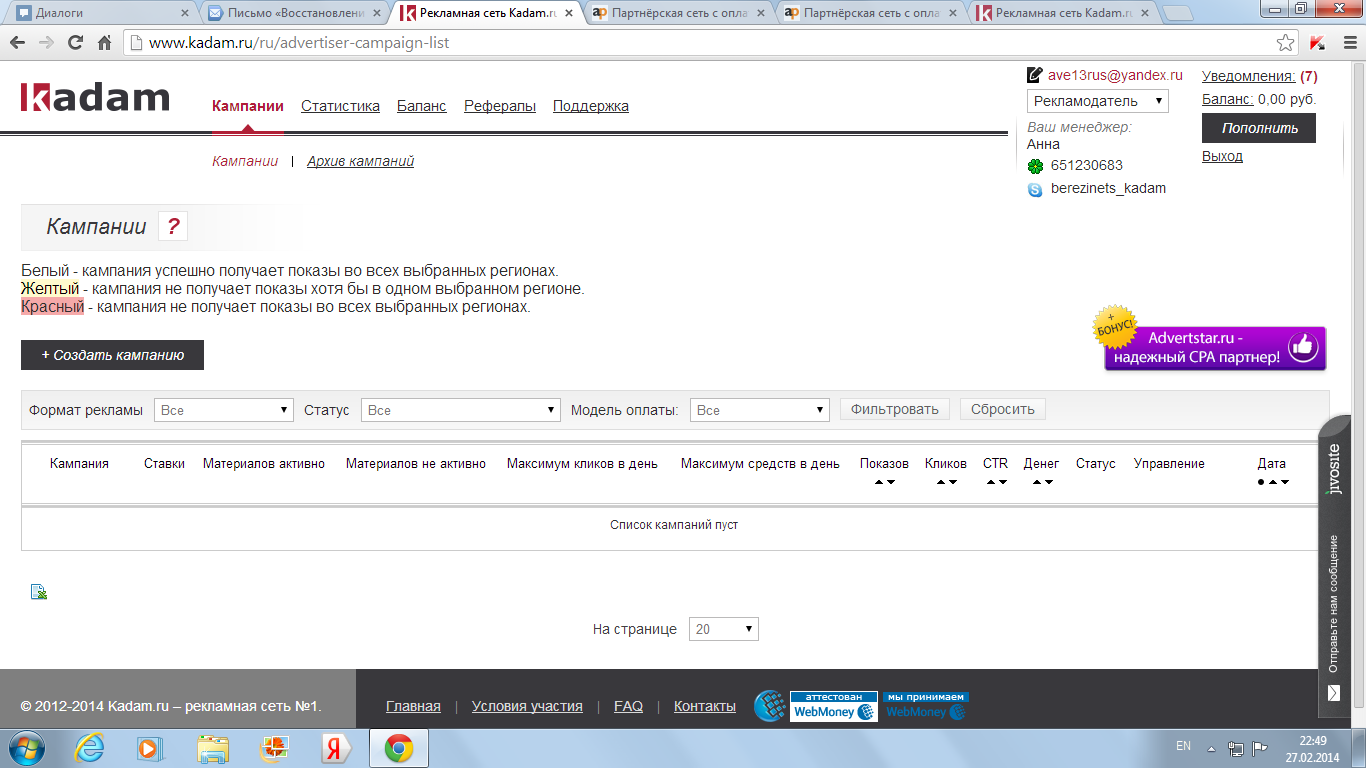
Task: Open the Рекламодатель role dropdown
Action: coord(1098,101)
